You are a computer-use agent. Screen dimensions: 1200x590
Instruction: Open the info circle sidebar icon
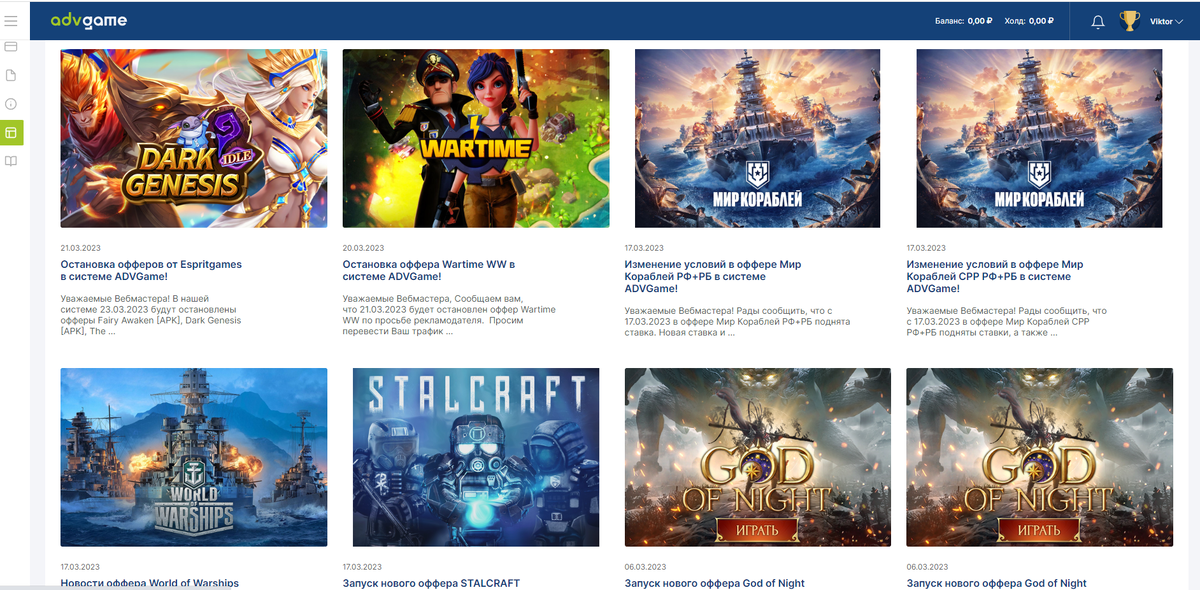point(11,103)
